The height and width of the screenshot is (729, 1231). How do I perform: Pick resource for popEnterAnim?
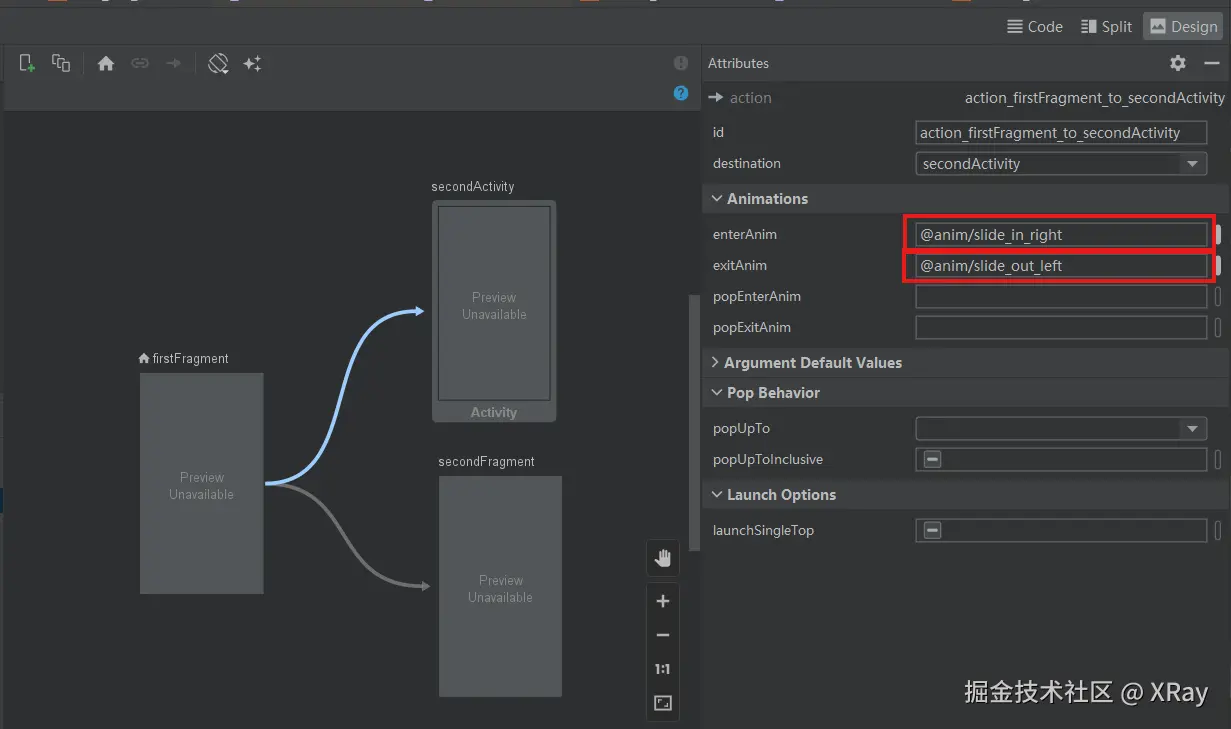(1218, 297)
